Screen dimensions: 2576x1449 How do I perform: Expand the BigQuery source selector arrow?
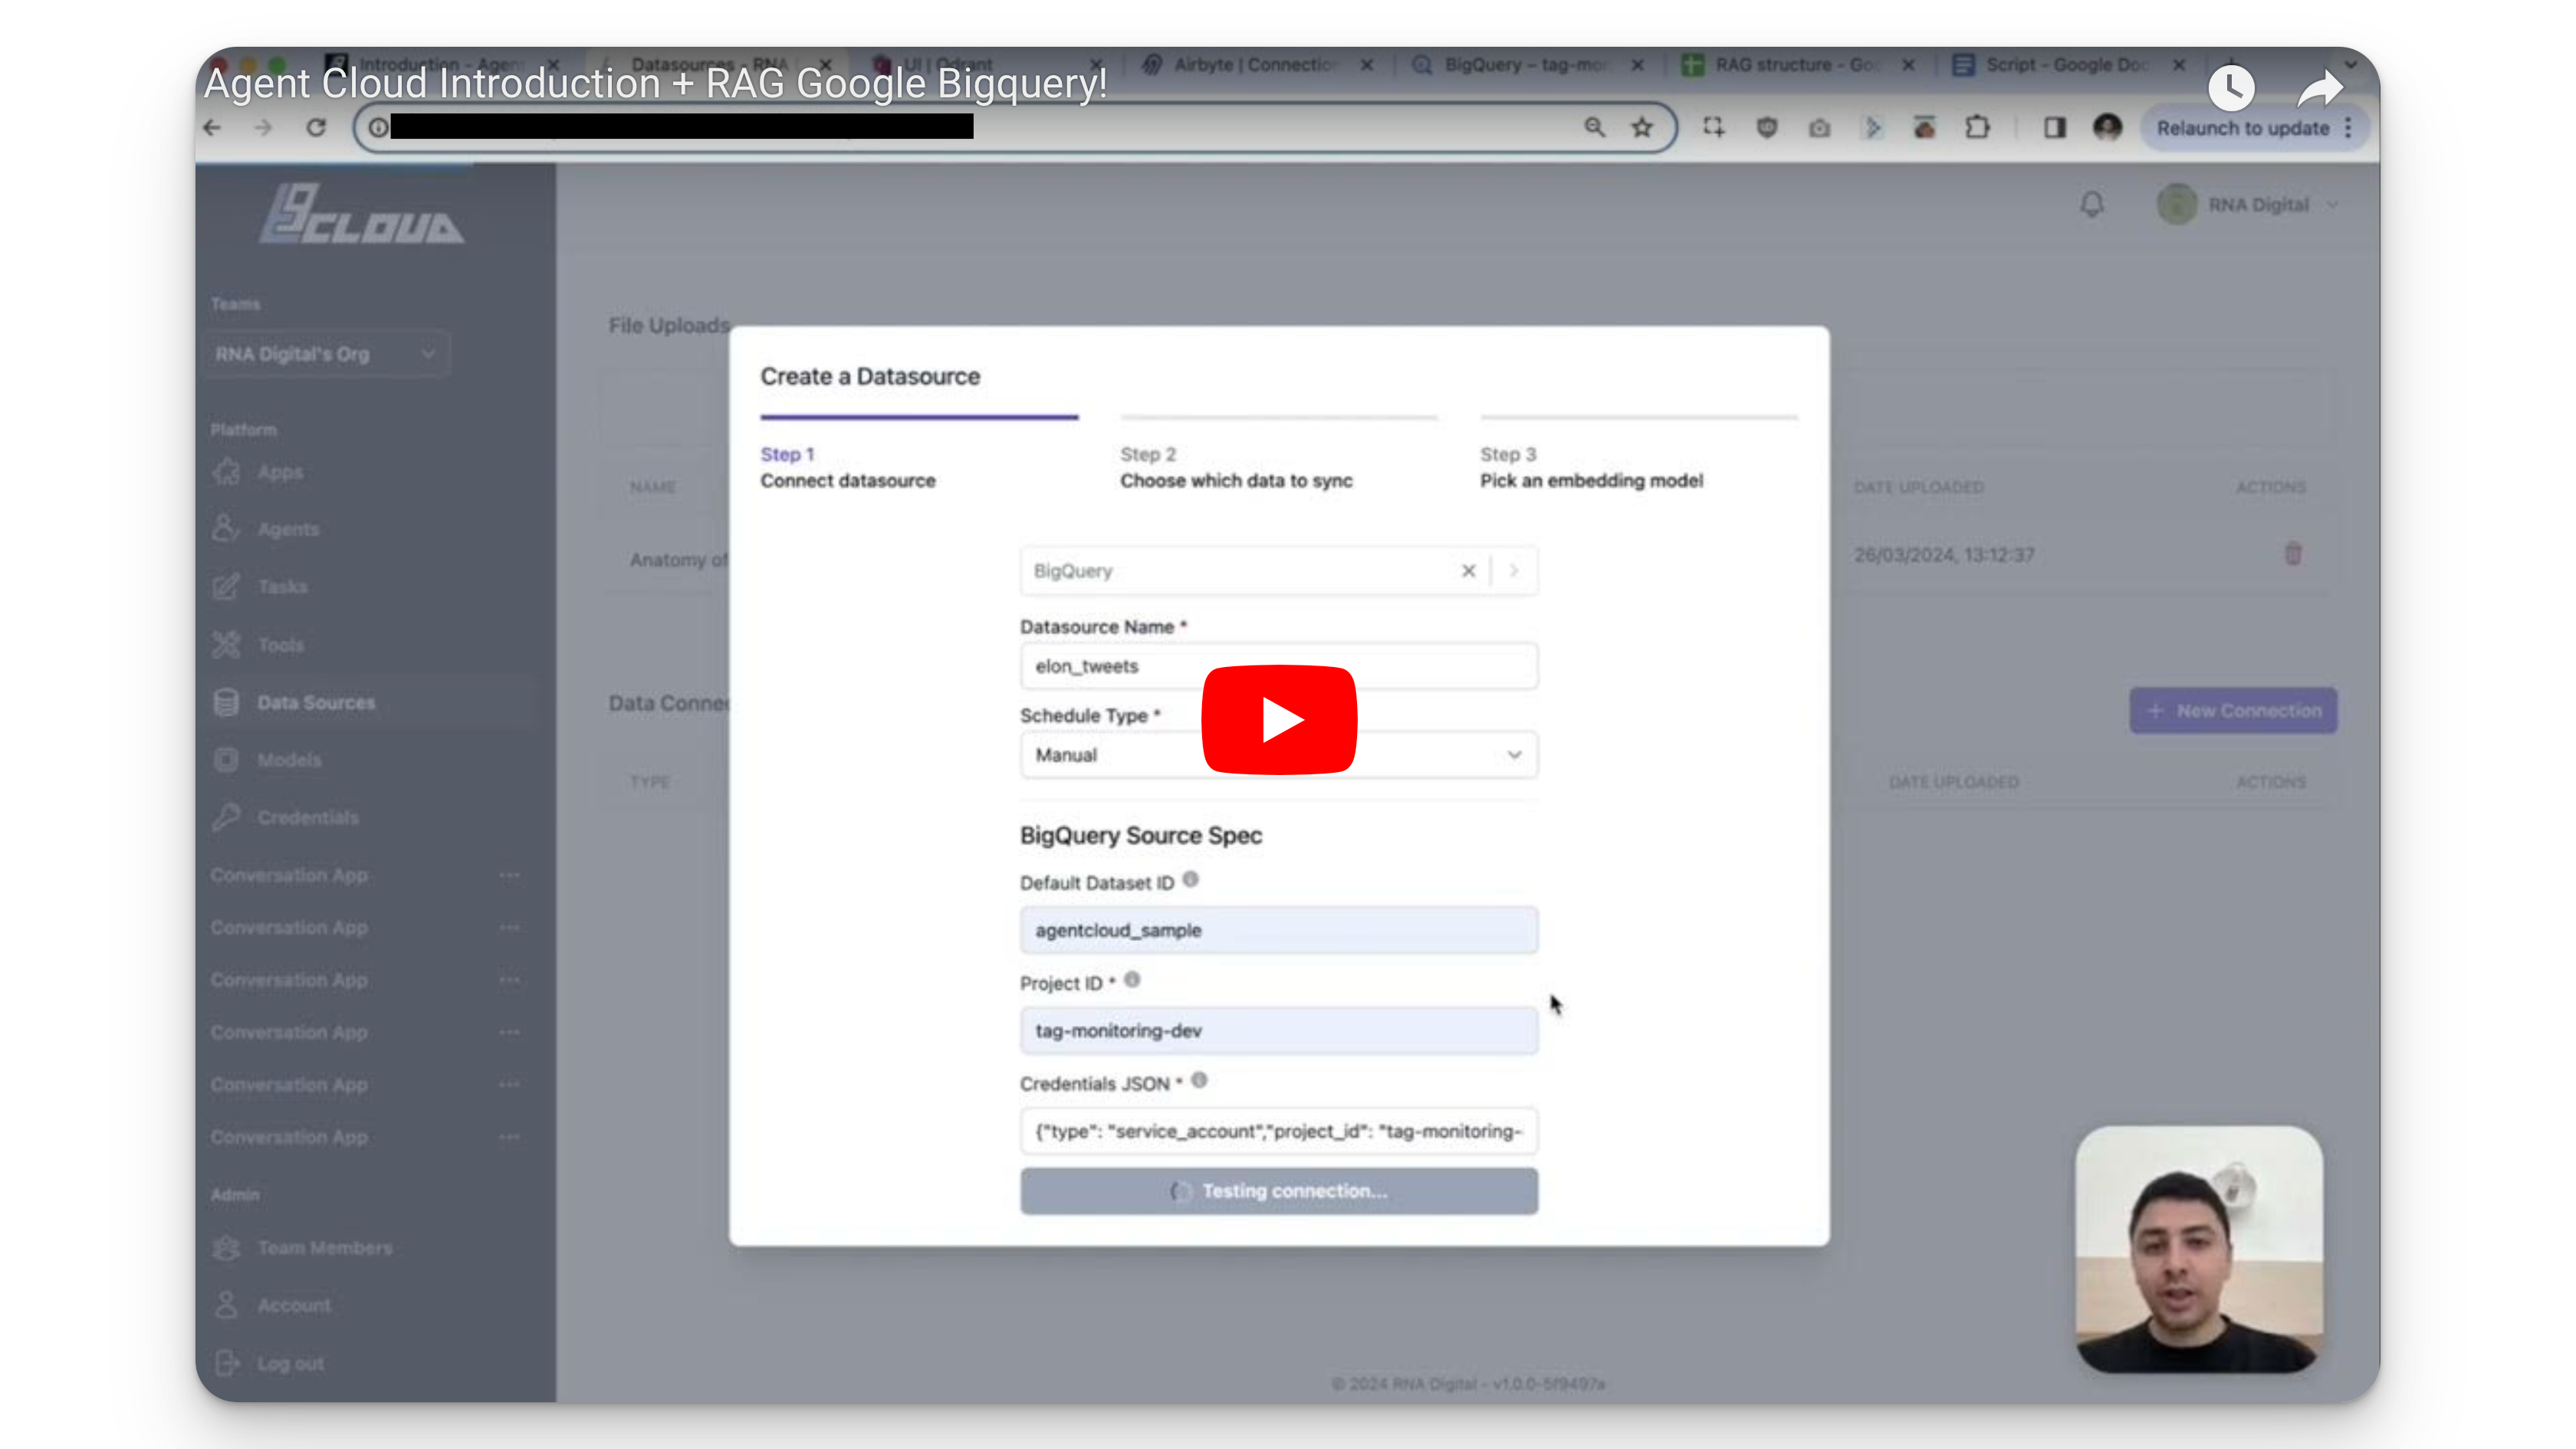(1514, 571)
